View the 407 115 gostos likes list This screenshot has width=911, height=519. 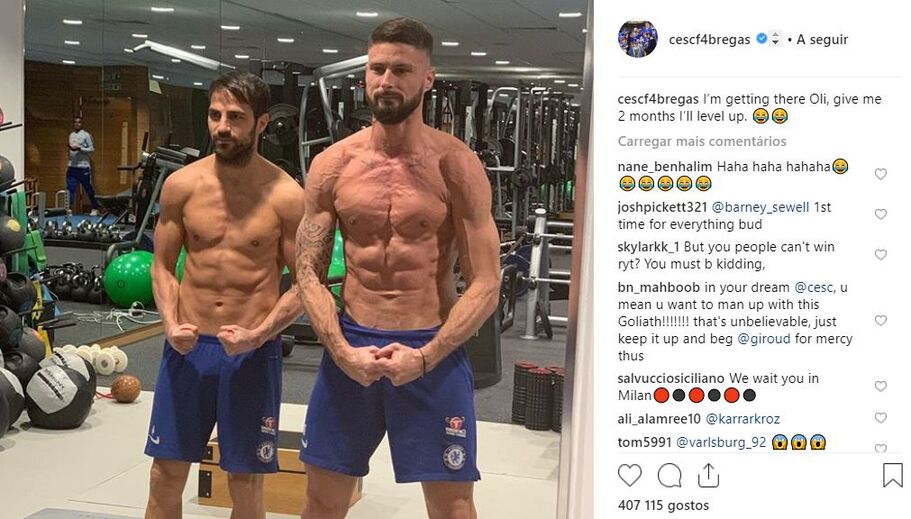[x=663, y=505]
